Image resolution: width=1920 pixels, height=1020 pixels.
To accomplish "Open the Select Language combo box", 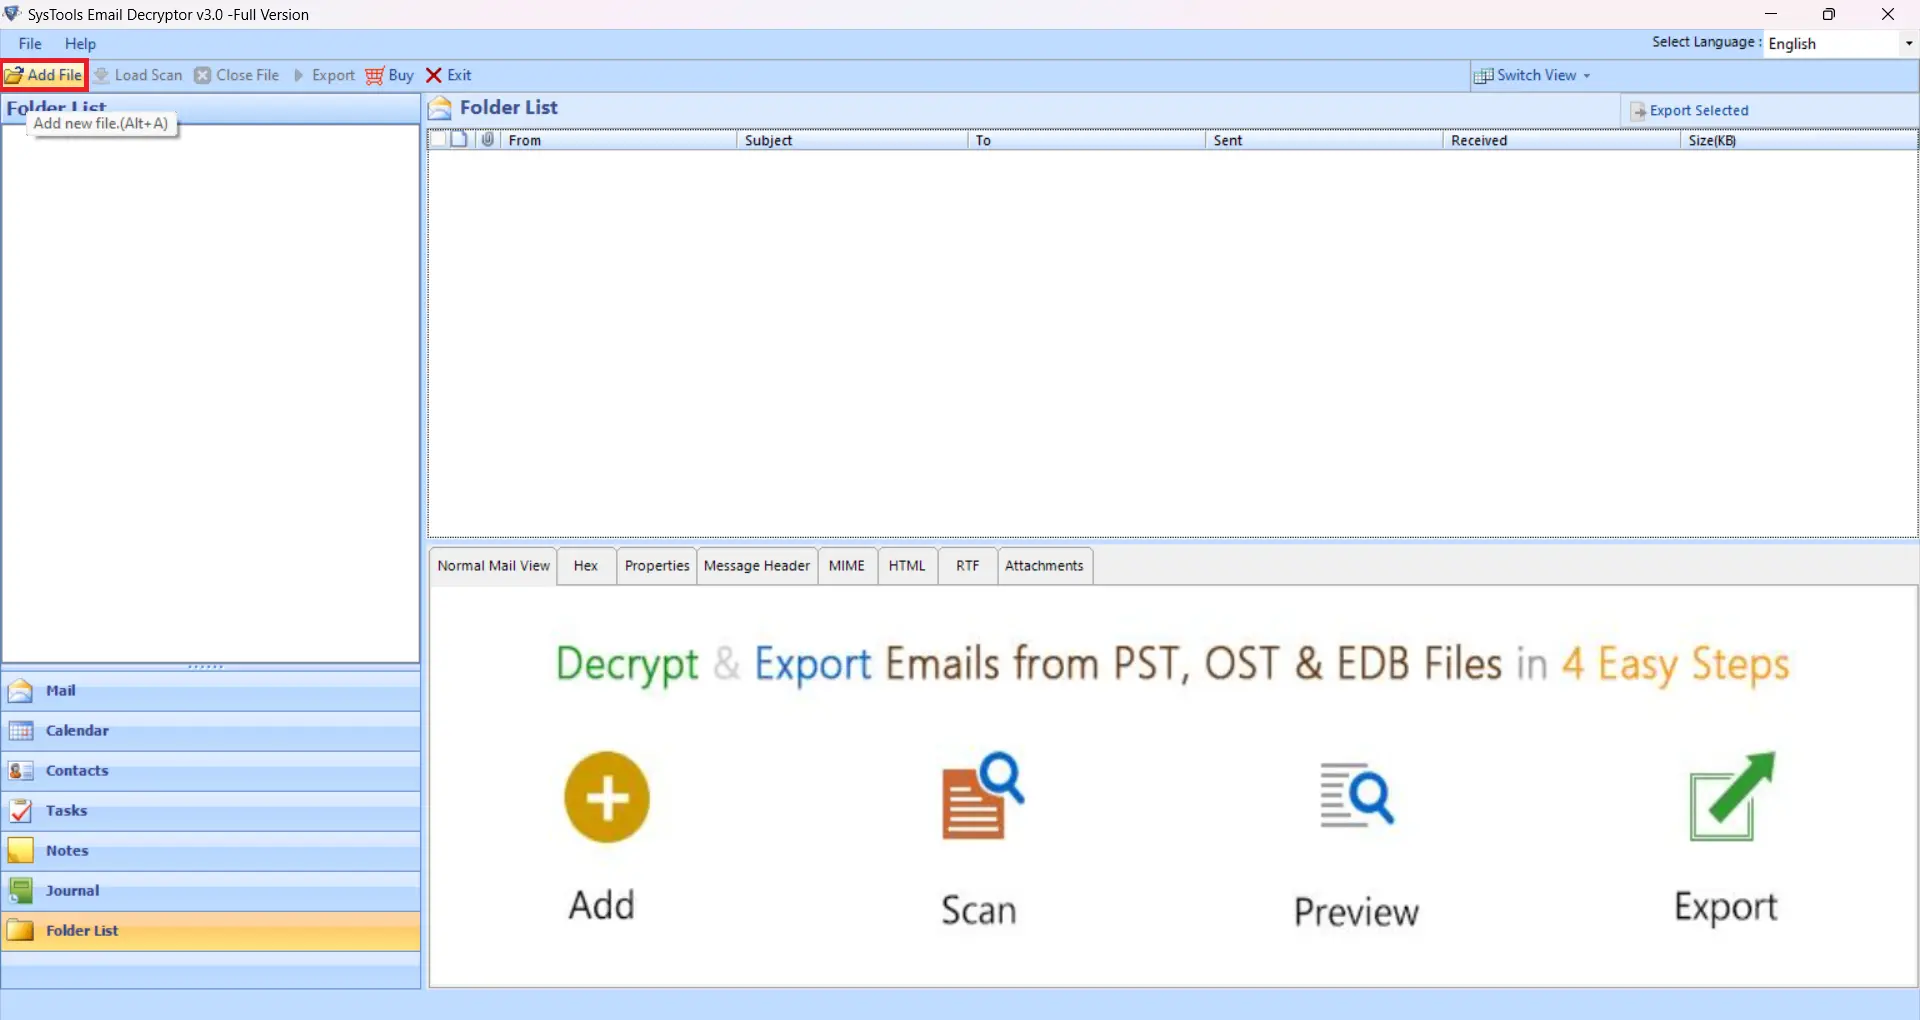I will 1840,44.
